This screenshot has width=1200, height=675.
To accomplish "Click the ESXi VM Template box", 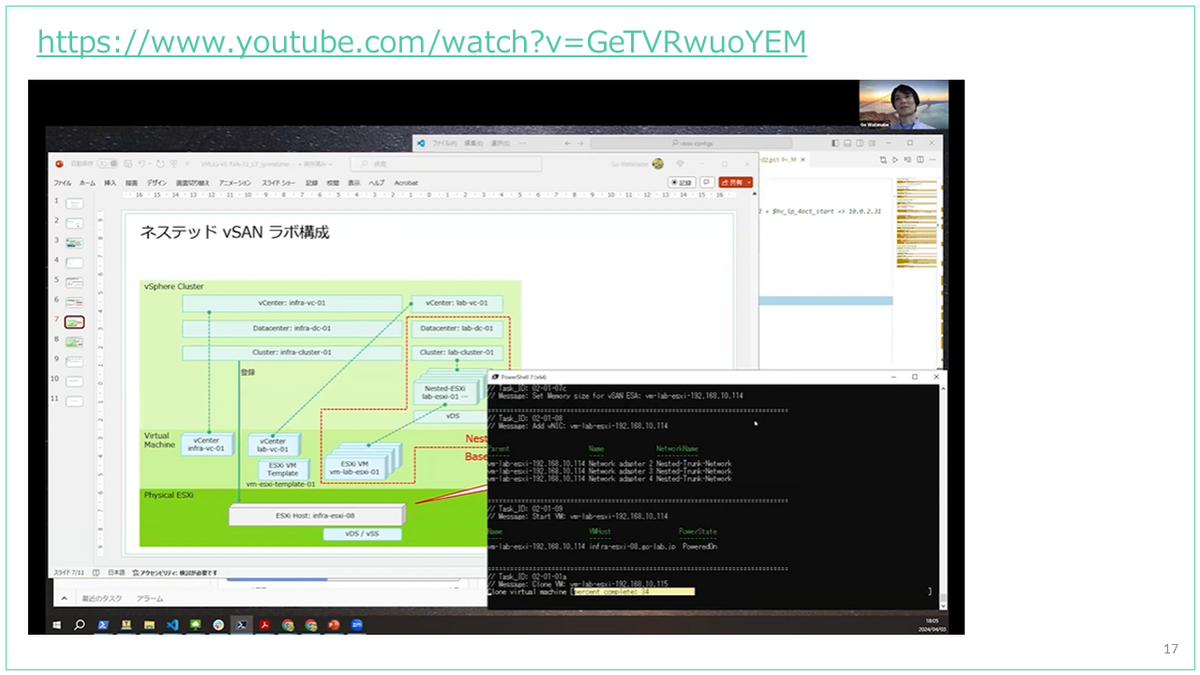I will click(x=283, y=469).
